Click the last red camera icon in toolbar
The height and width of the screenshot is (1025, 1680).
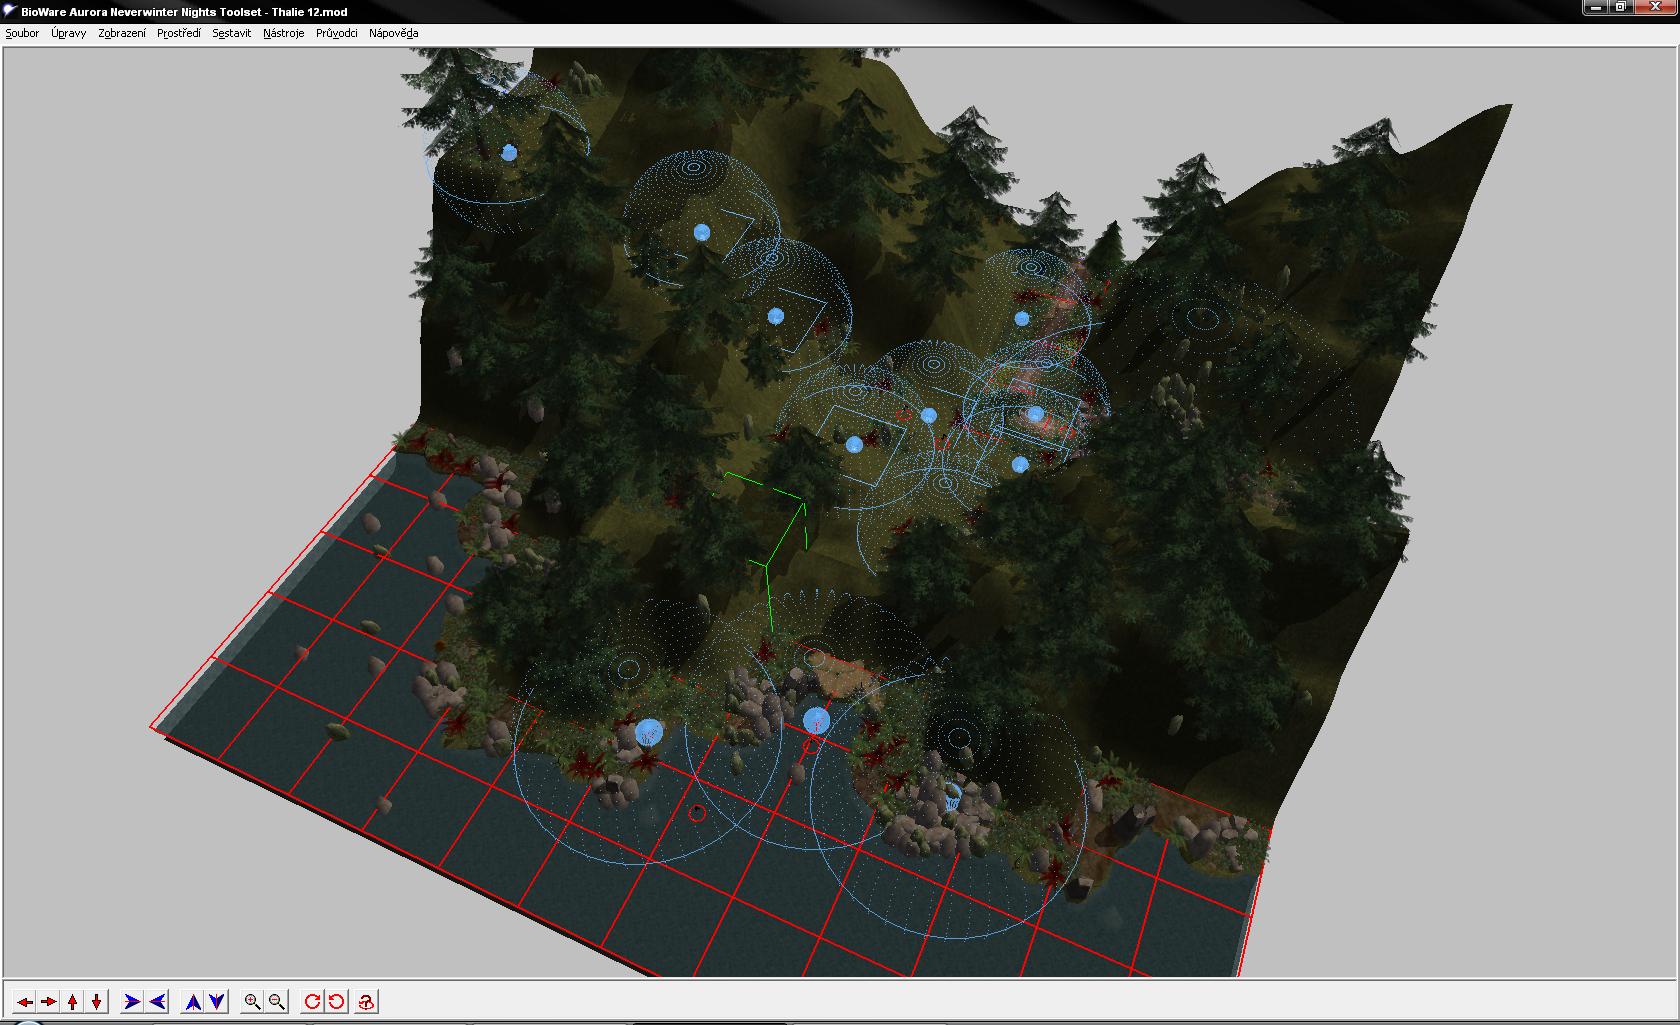coord(367,1001)
